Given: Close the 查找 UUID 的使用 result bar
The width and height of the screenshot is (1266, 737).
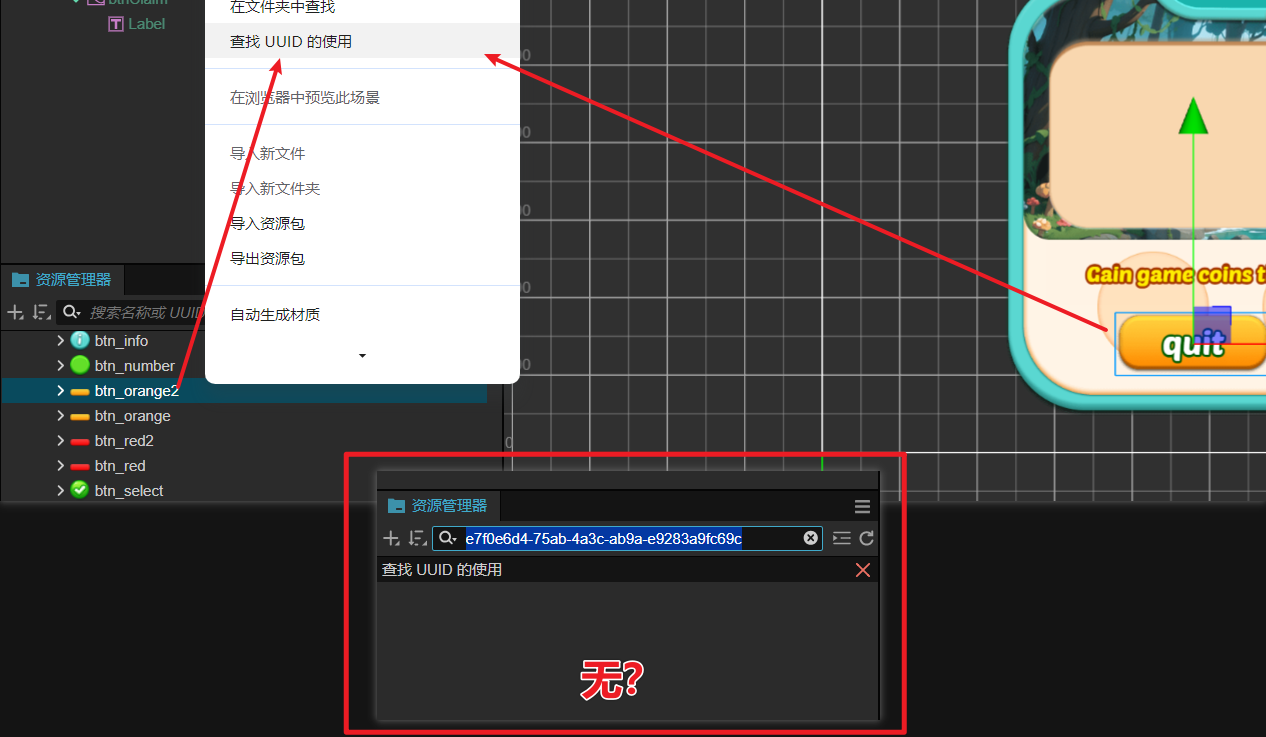Looking at the screenshot, I should 862,570.
